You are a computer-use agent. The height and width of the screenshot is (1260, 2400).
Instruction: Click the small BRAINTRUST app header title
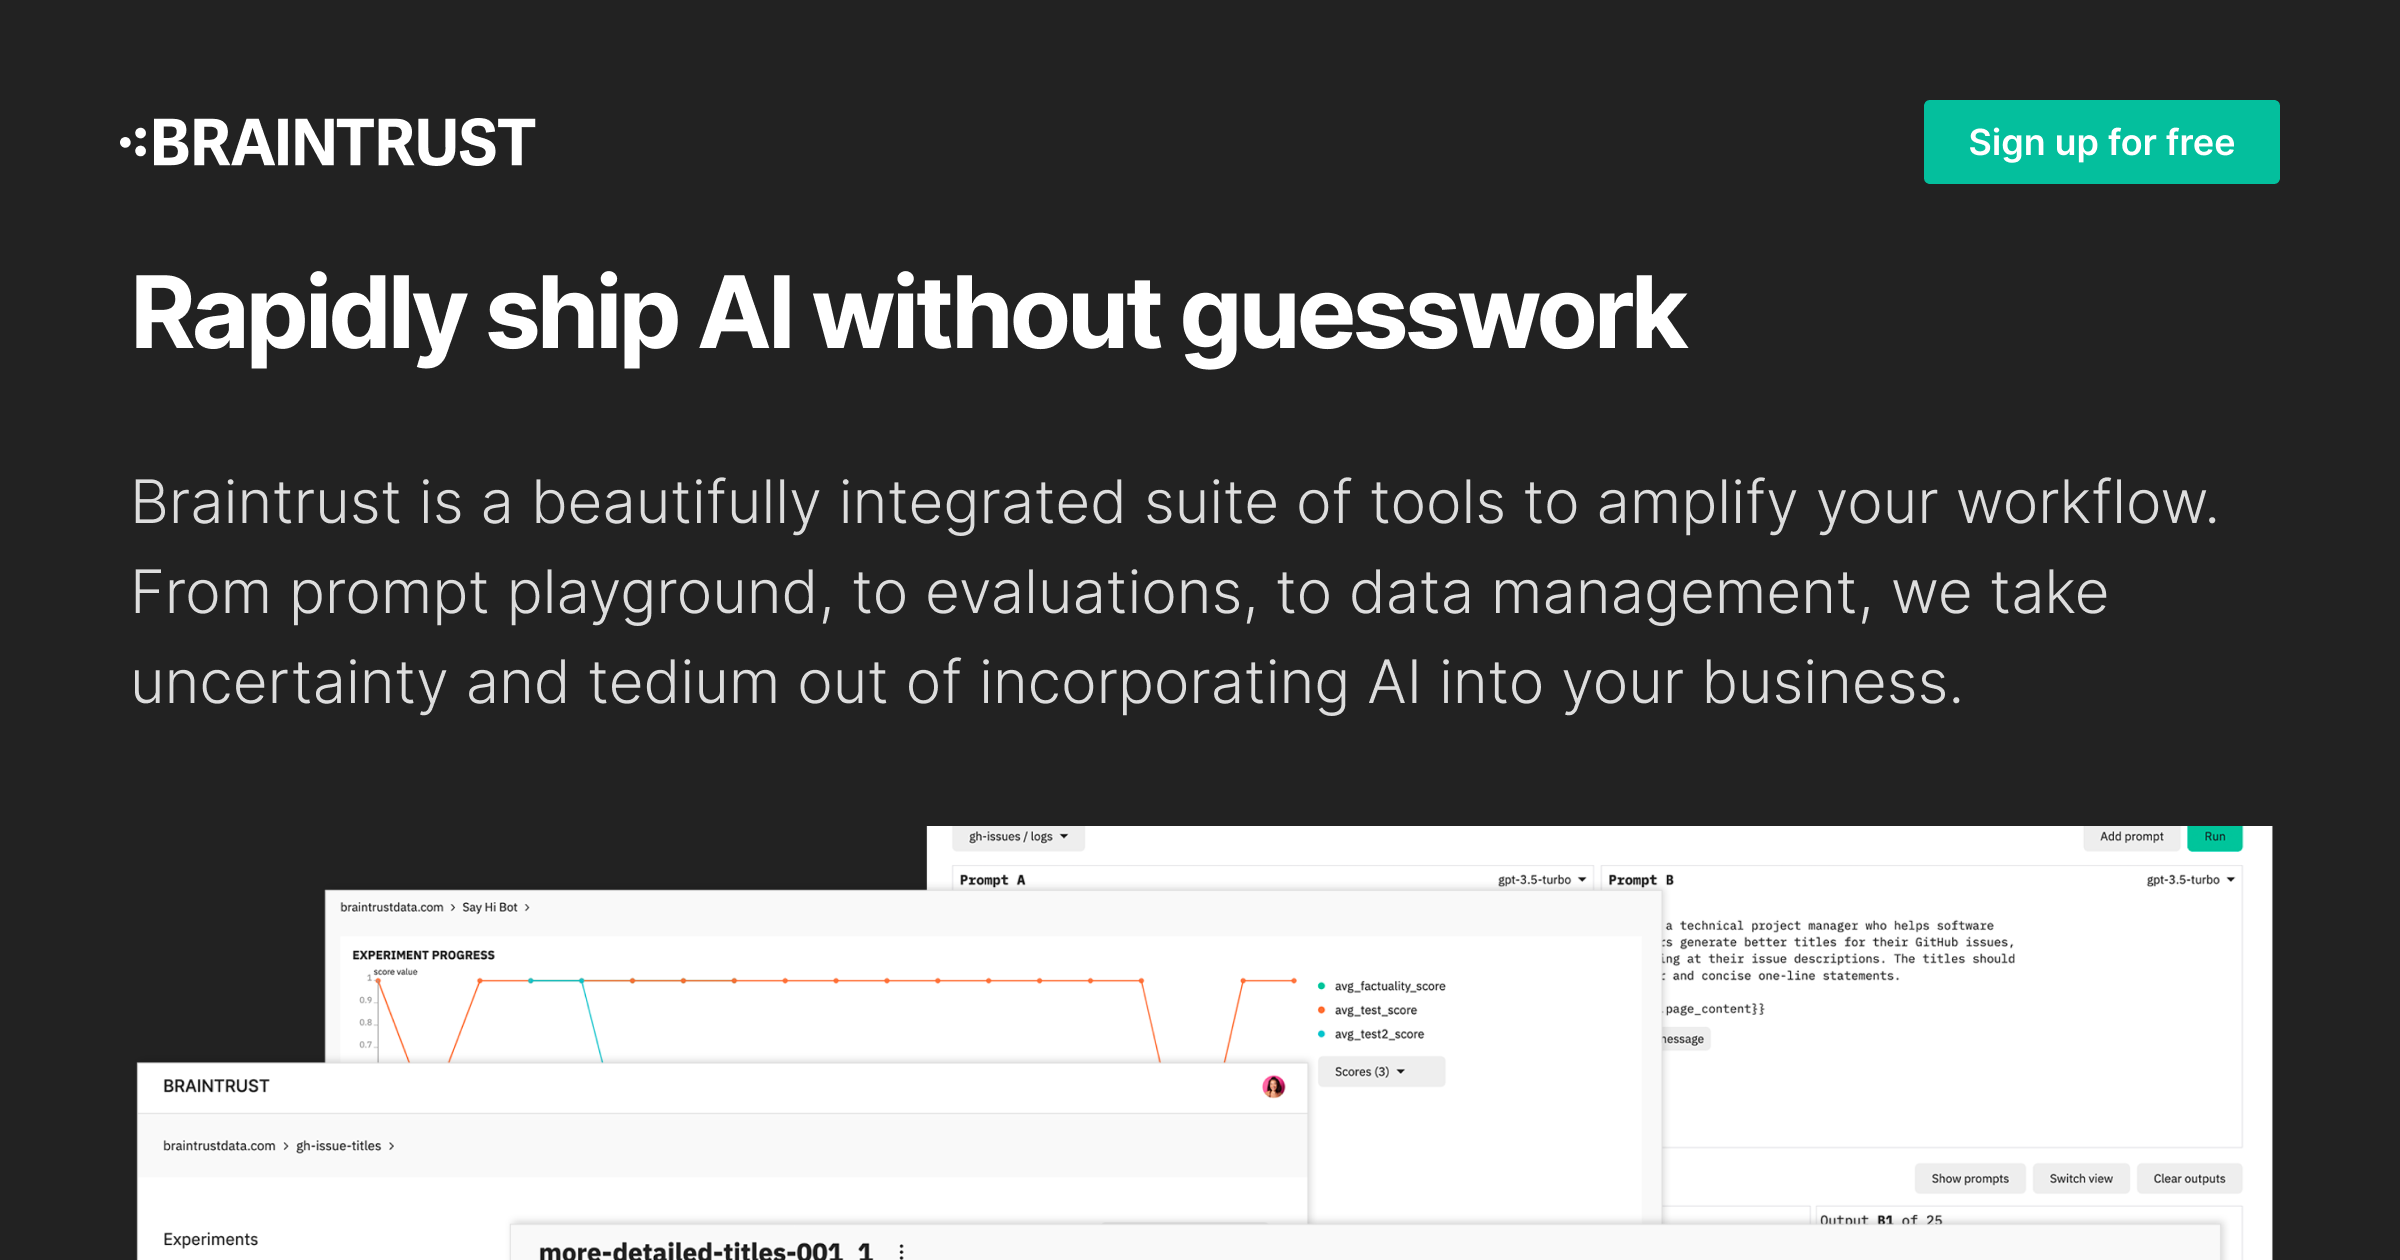click(216, 1086)
